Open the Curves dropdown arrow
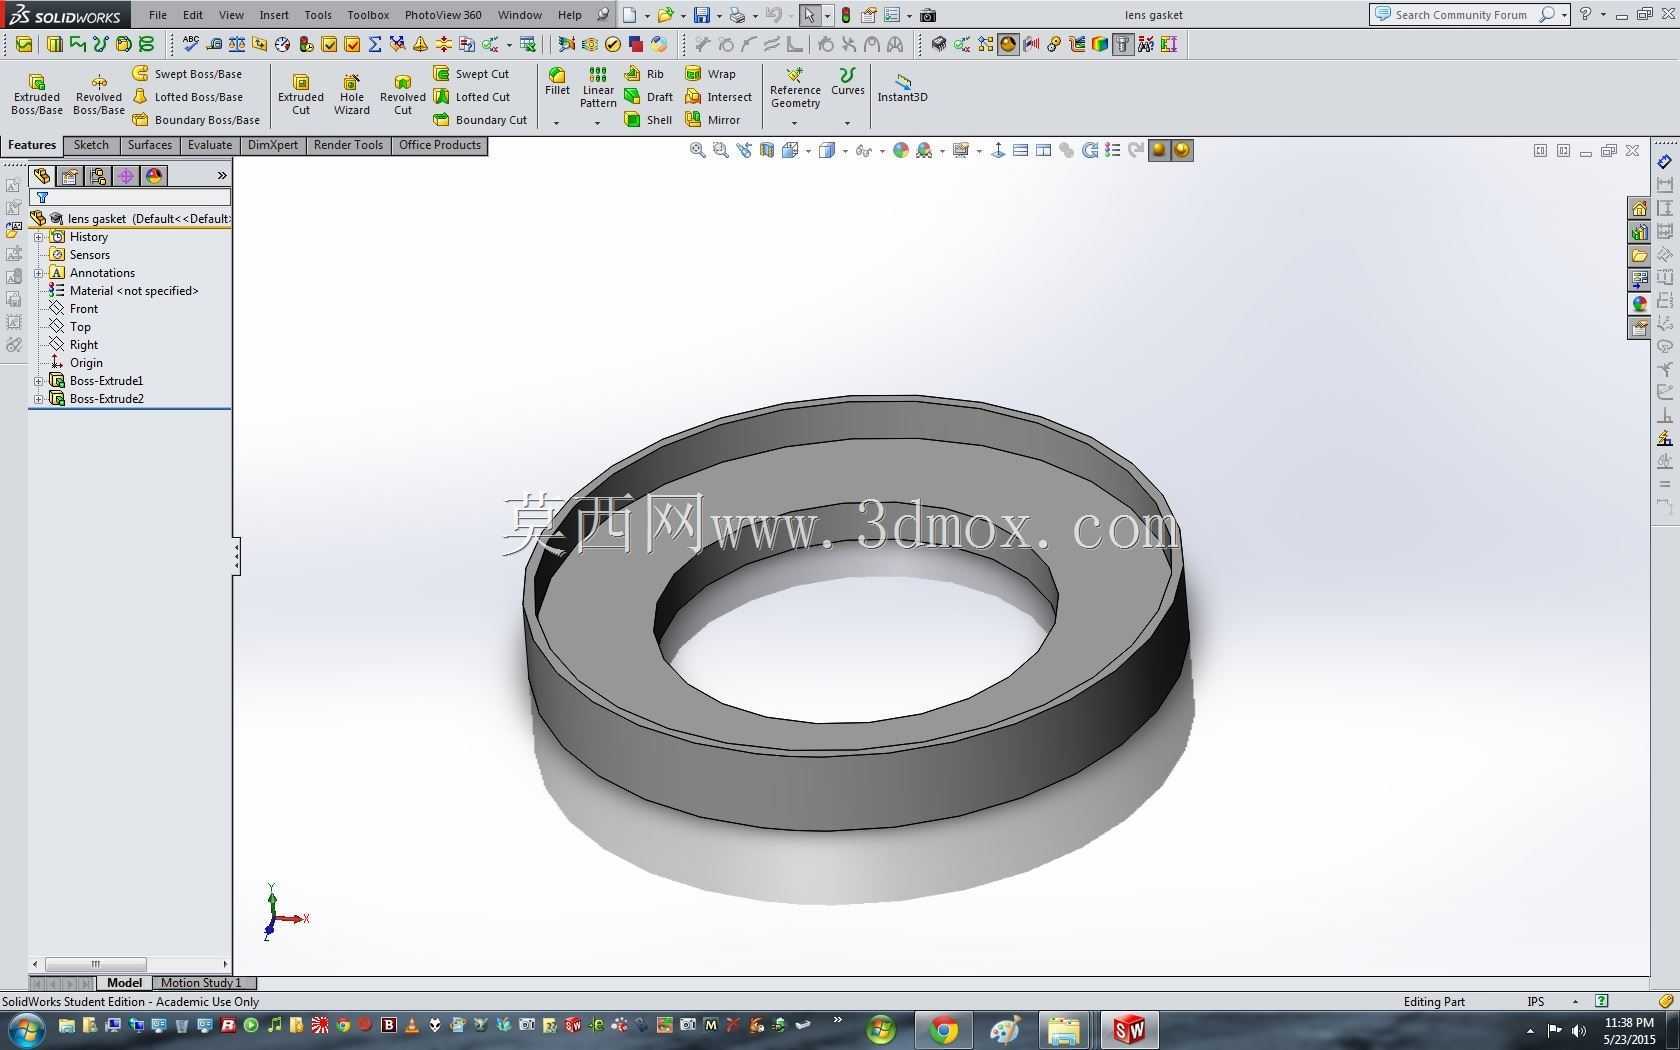 coord(847,123)
